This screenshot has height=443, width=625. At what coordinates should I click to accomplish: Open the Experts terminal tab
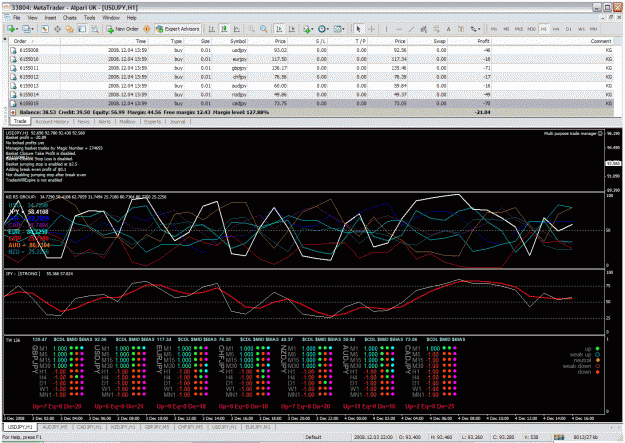point(153,122)
